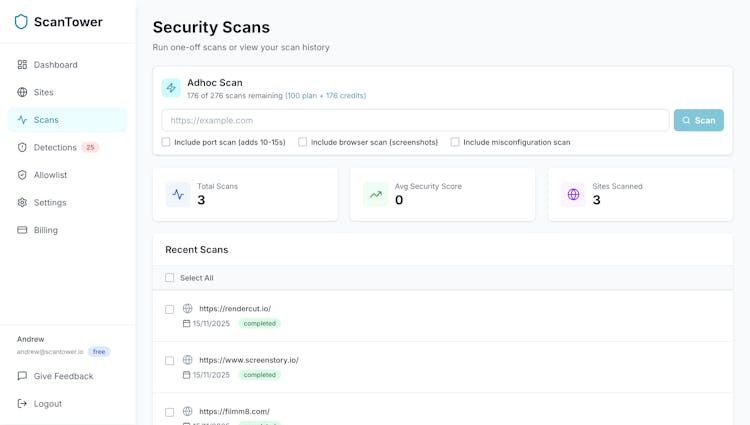This screenshot has height=425, width=750.
Task: Click the Sites Scanned globe icon
Action: pos(573,194)
